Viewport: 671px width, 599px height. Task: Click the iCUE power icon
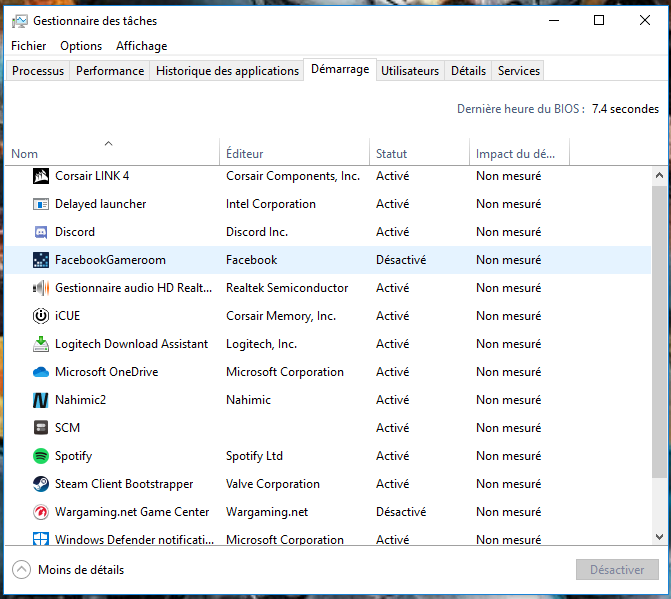41,316
